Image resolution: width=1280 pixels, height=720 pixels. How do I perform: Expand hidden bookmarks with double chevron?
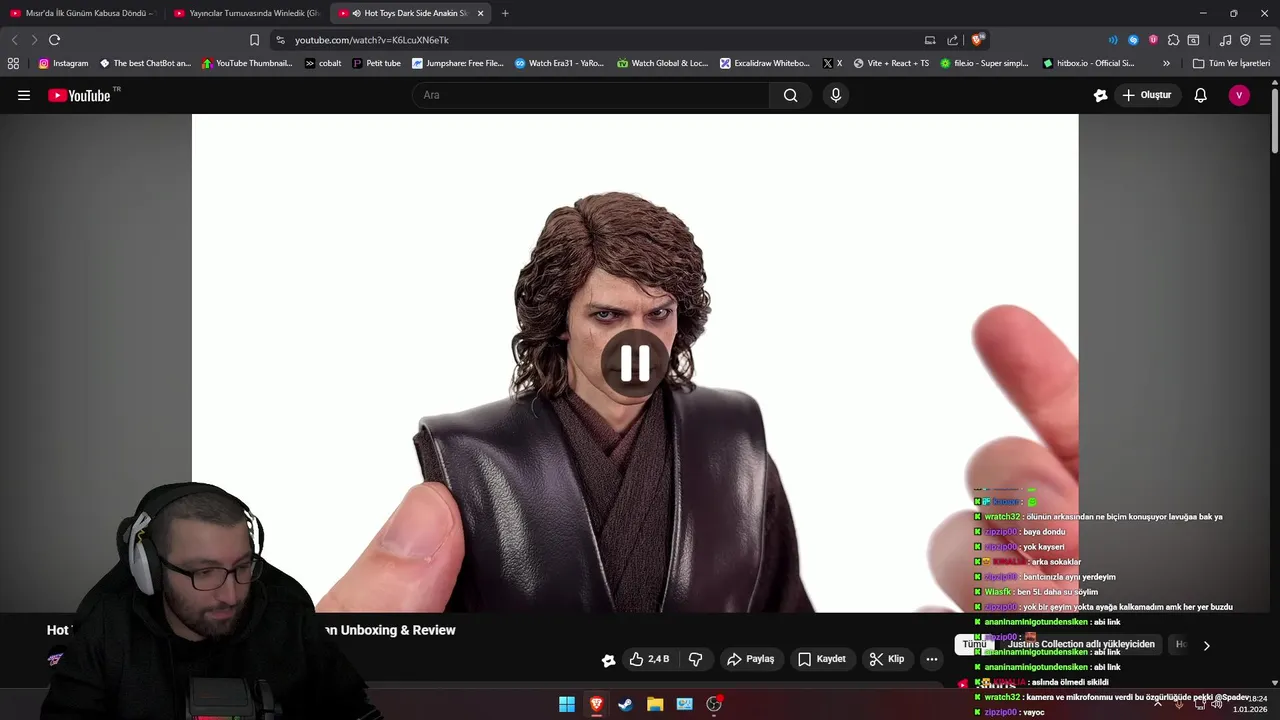pyautogui.click(x=1166, y=63)
